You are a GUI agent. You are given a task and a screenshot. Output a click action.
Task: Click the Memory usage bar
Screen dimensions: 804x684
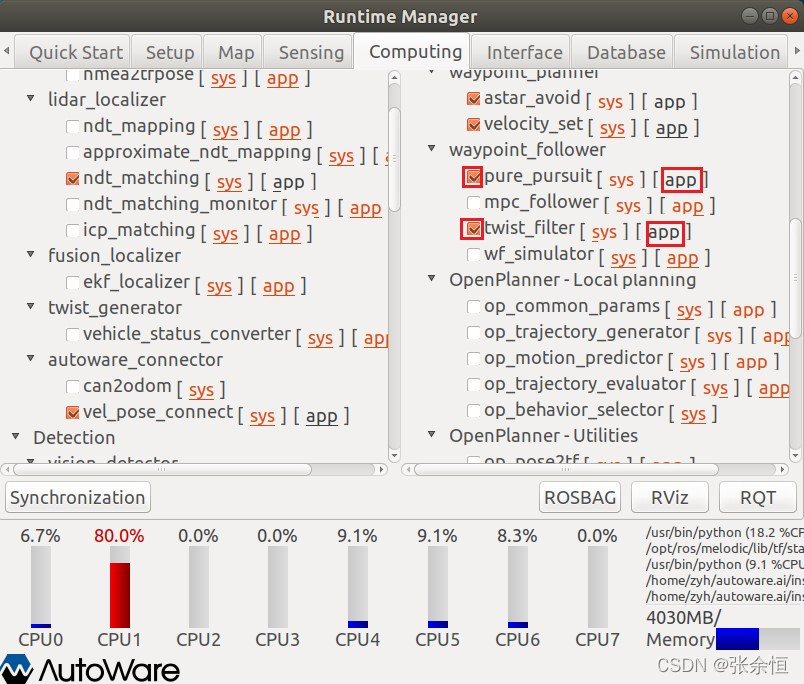[757, 639]
